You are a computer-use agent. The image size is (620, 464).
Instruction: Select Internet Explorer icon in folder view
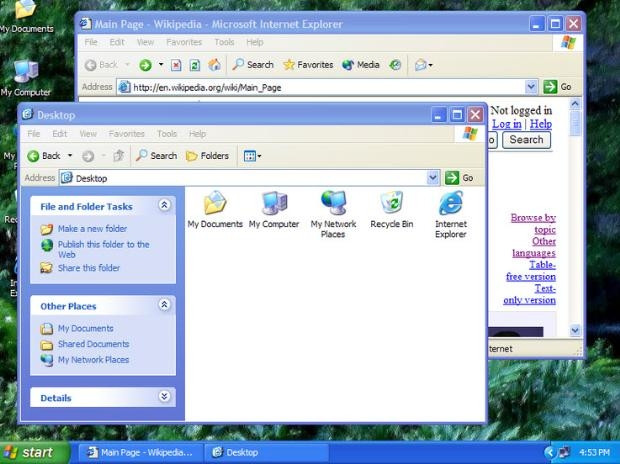(451, 214)
